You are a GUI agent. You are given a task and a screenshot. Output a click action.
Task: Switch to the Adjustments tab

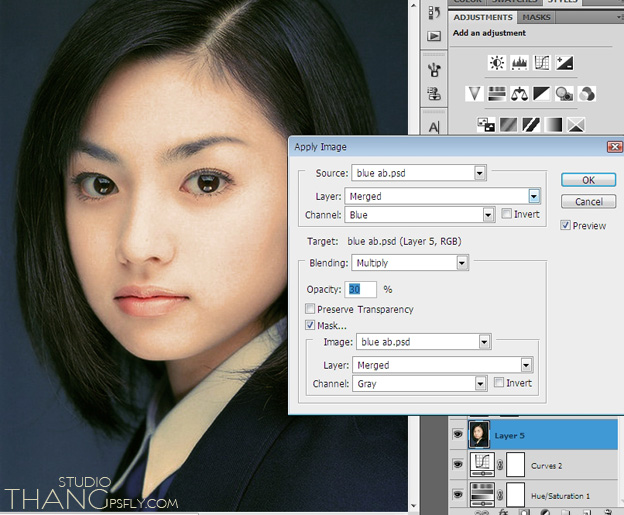[483, 18]
